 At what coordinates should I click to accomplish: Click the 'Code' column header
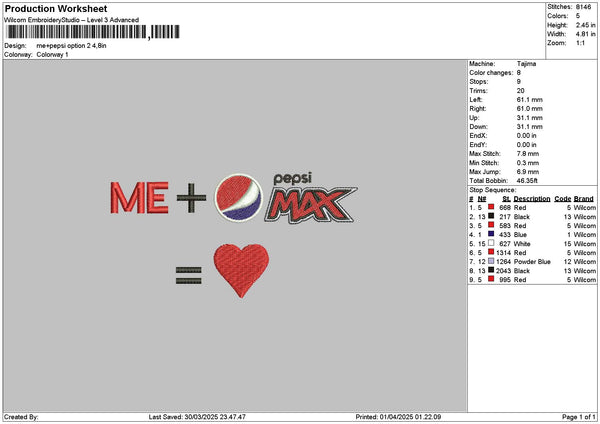562,199
